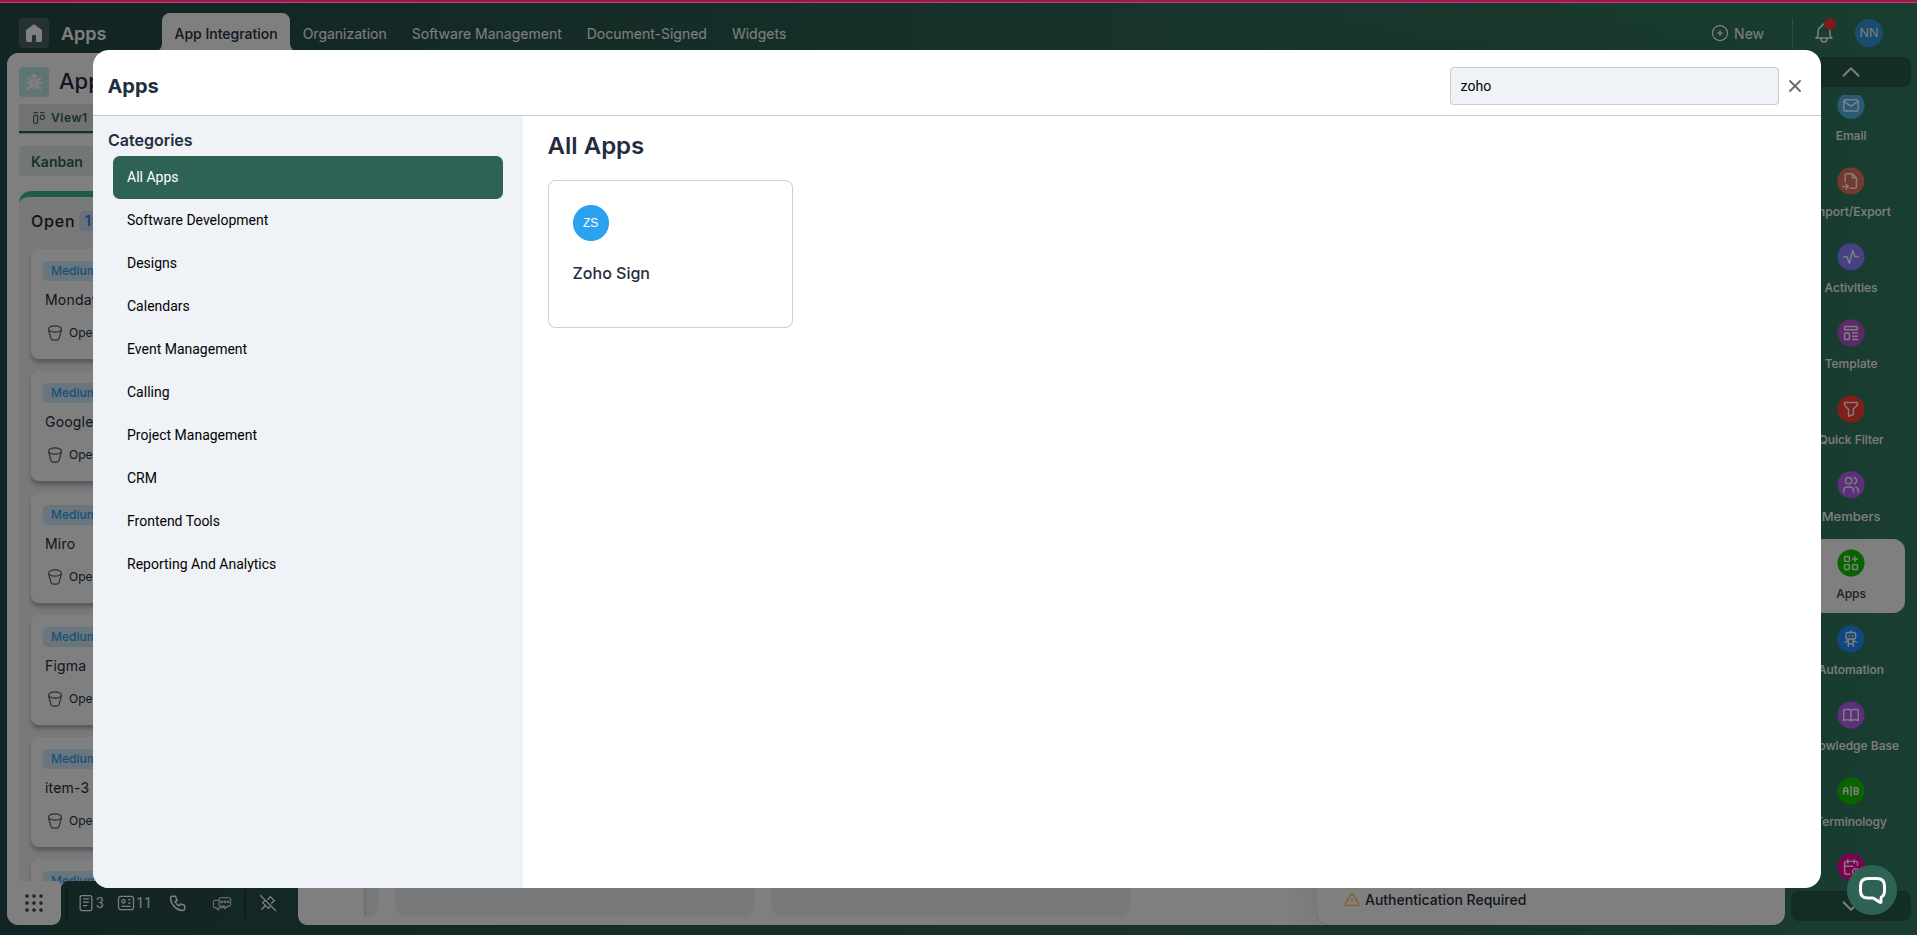Close the Apps dialog
This screenshot has width=1917, height=935.
click(1795, 86)
